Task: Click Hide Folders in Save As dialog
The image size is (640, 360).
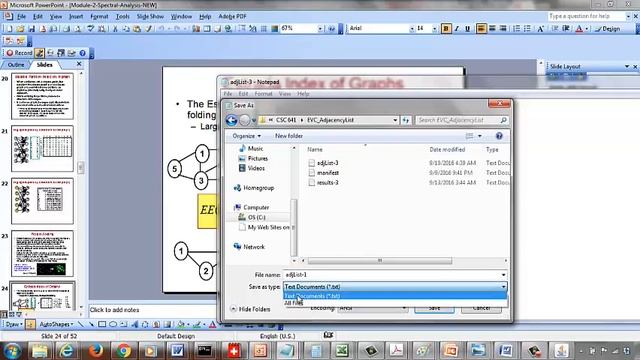Action: [250, 309]
